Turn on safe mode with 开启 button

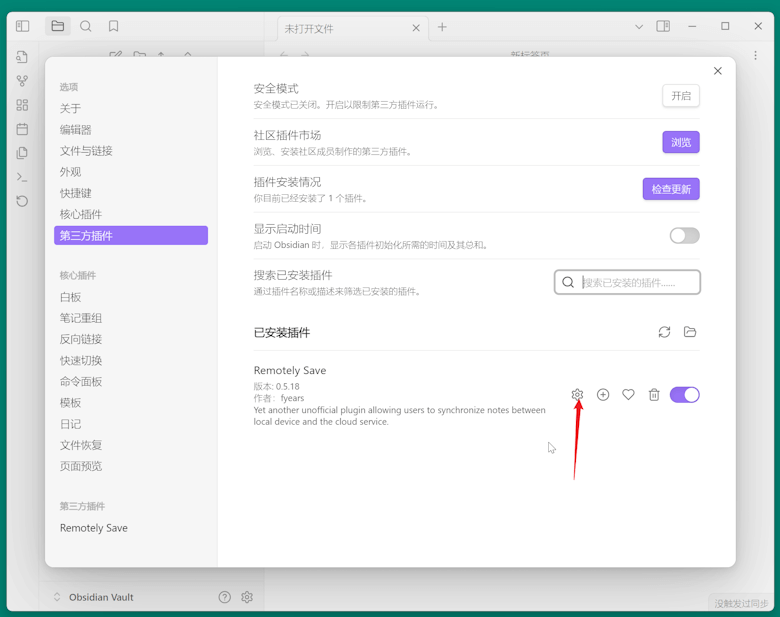(x=680, y=96)
